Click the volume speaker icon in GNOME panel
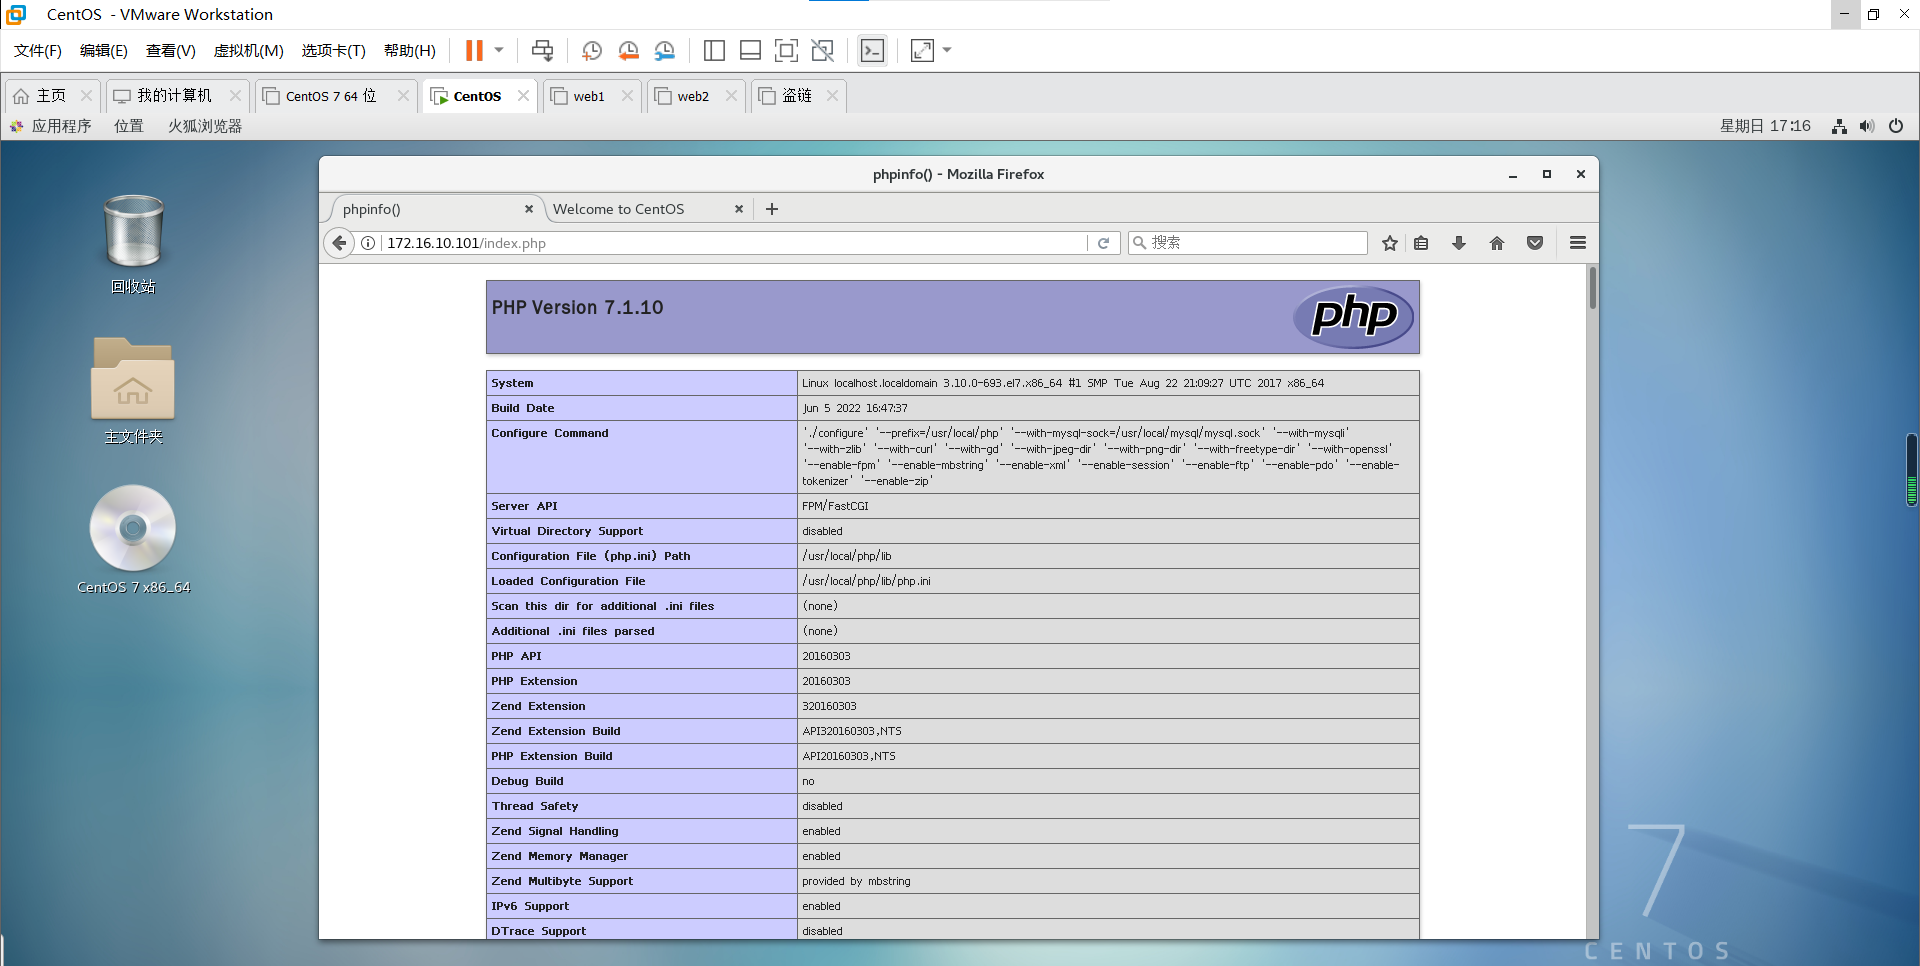The width and height of the screenshot is (1920, 966). [1867, 126]
